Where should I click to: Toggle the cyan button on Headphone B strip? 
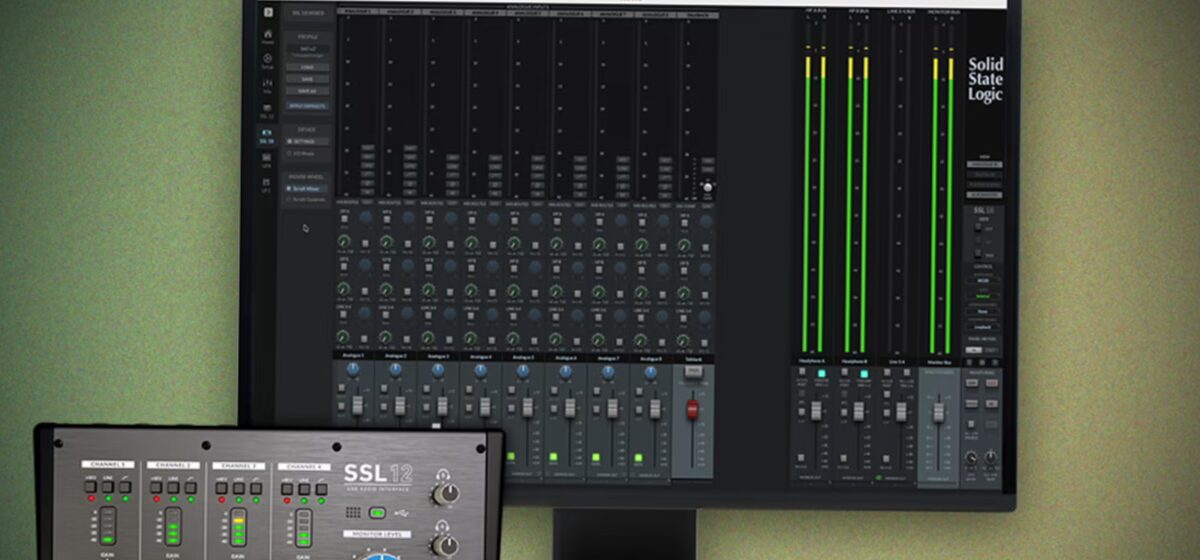click(864, 374)
